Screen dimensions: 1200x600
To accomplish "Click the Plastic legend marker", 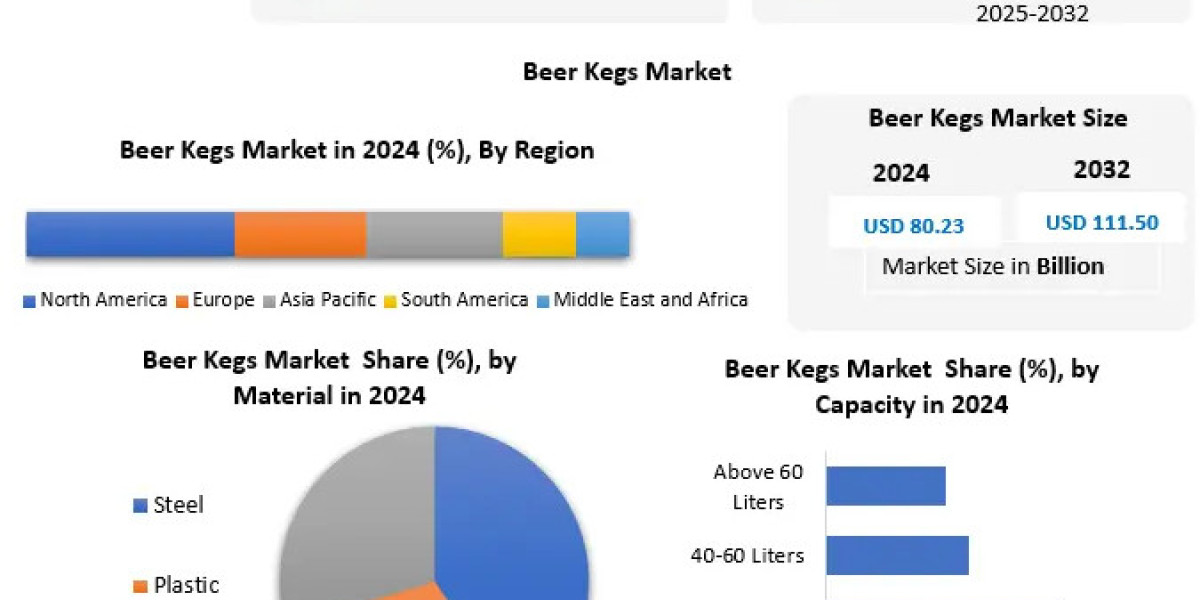I will click(140, 586).
